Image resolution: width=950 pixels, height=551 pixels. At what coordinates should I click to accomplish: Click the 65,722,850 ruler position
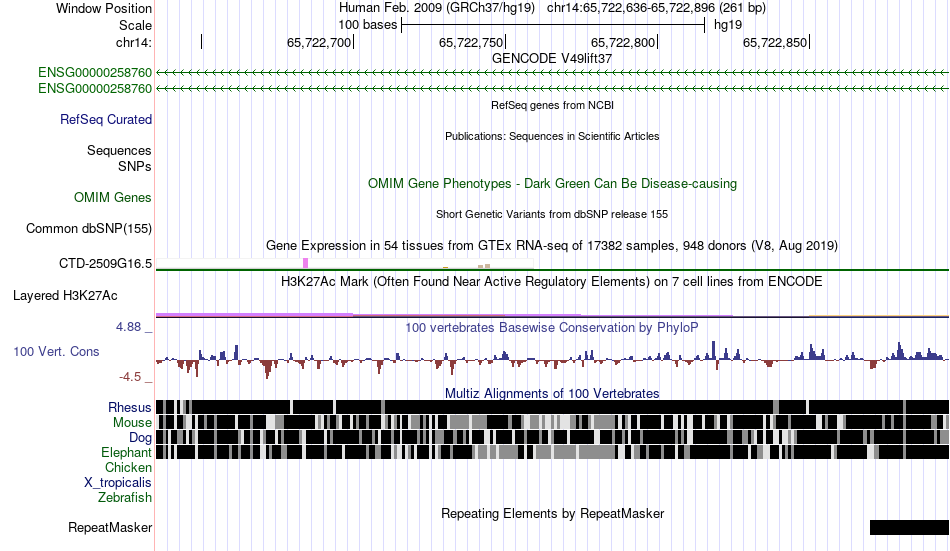(x=776, y=42)
